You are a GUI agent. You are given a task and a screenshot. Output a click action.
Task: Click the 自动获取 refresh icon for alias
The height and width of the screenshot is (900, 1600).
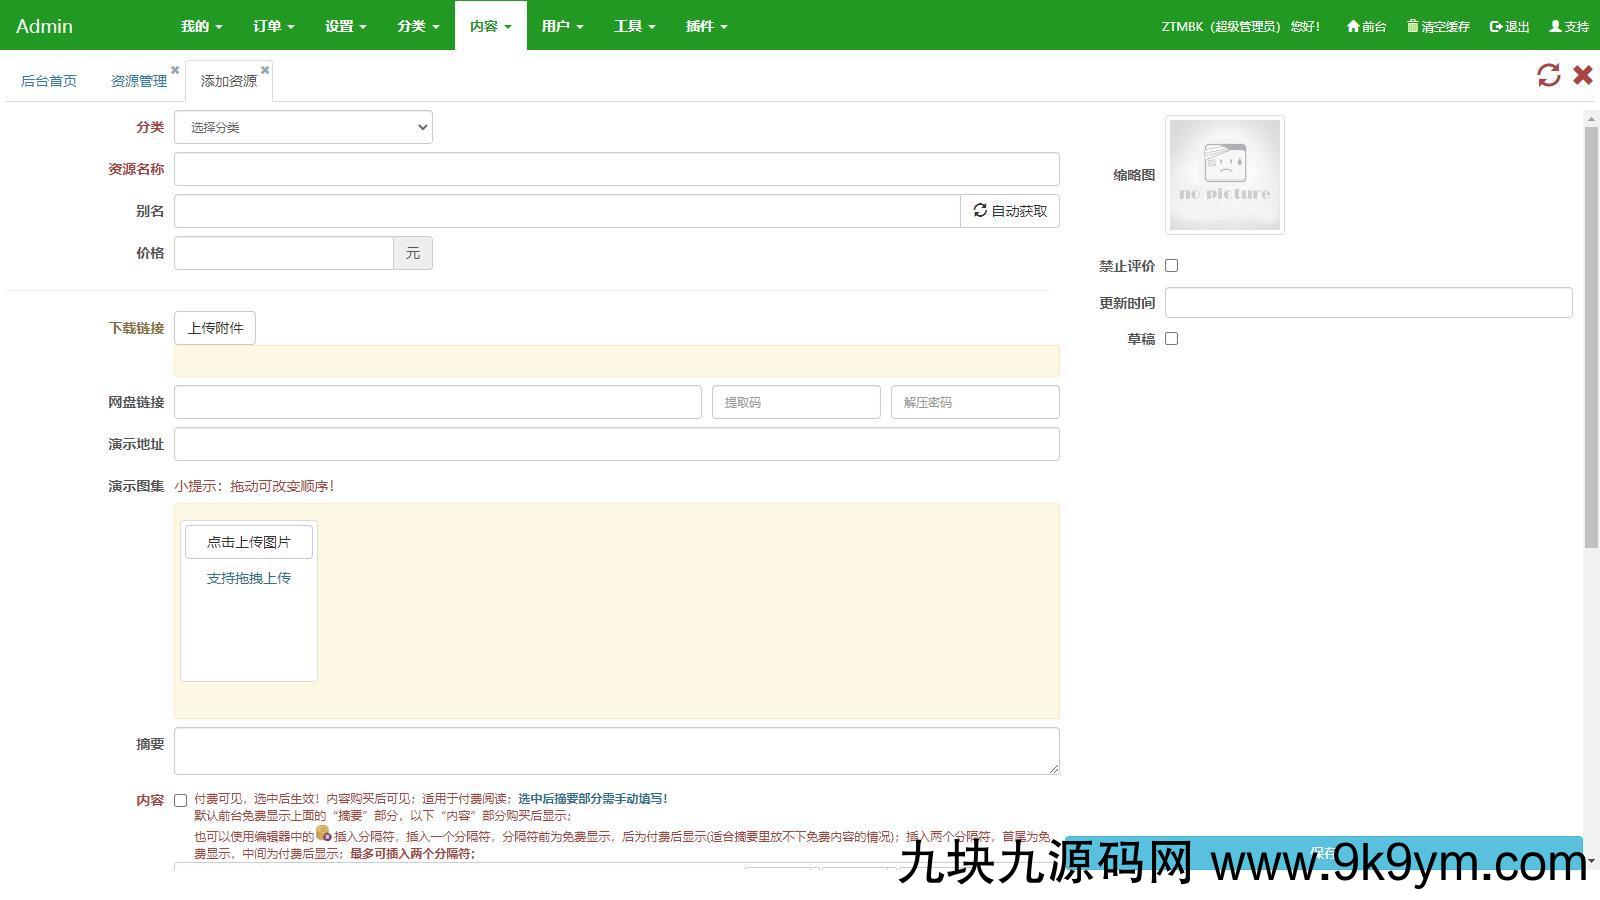click(980, 210)
